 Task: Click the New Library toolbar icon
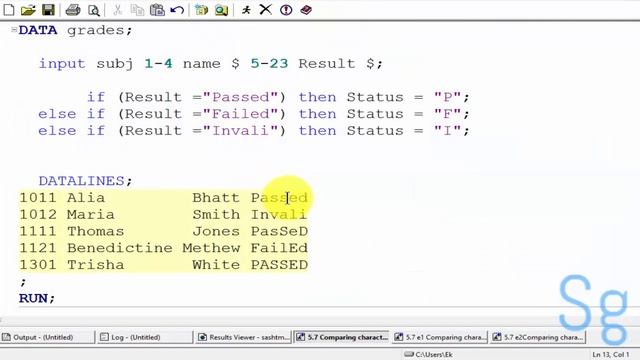[x=201, y=10]
